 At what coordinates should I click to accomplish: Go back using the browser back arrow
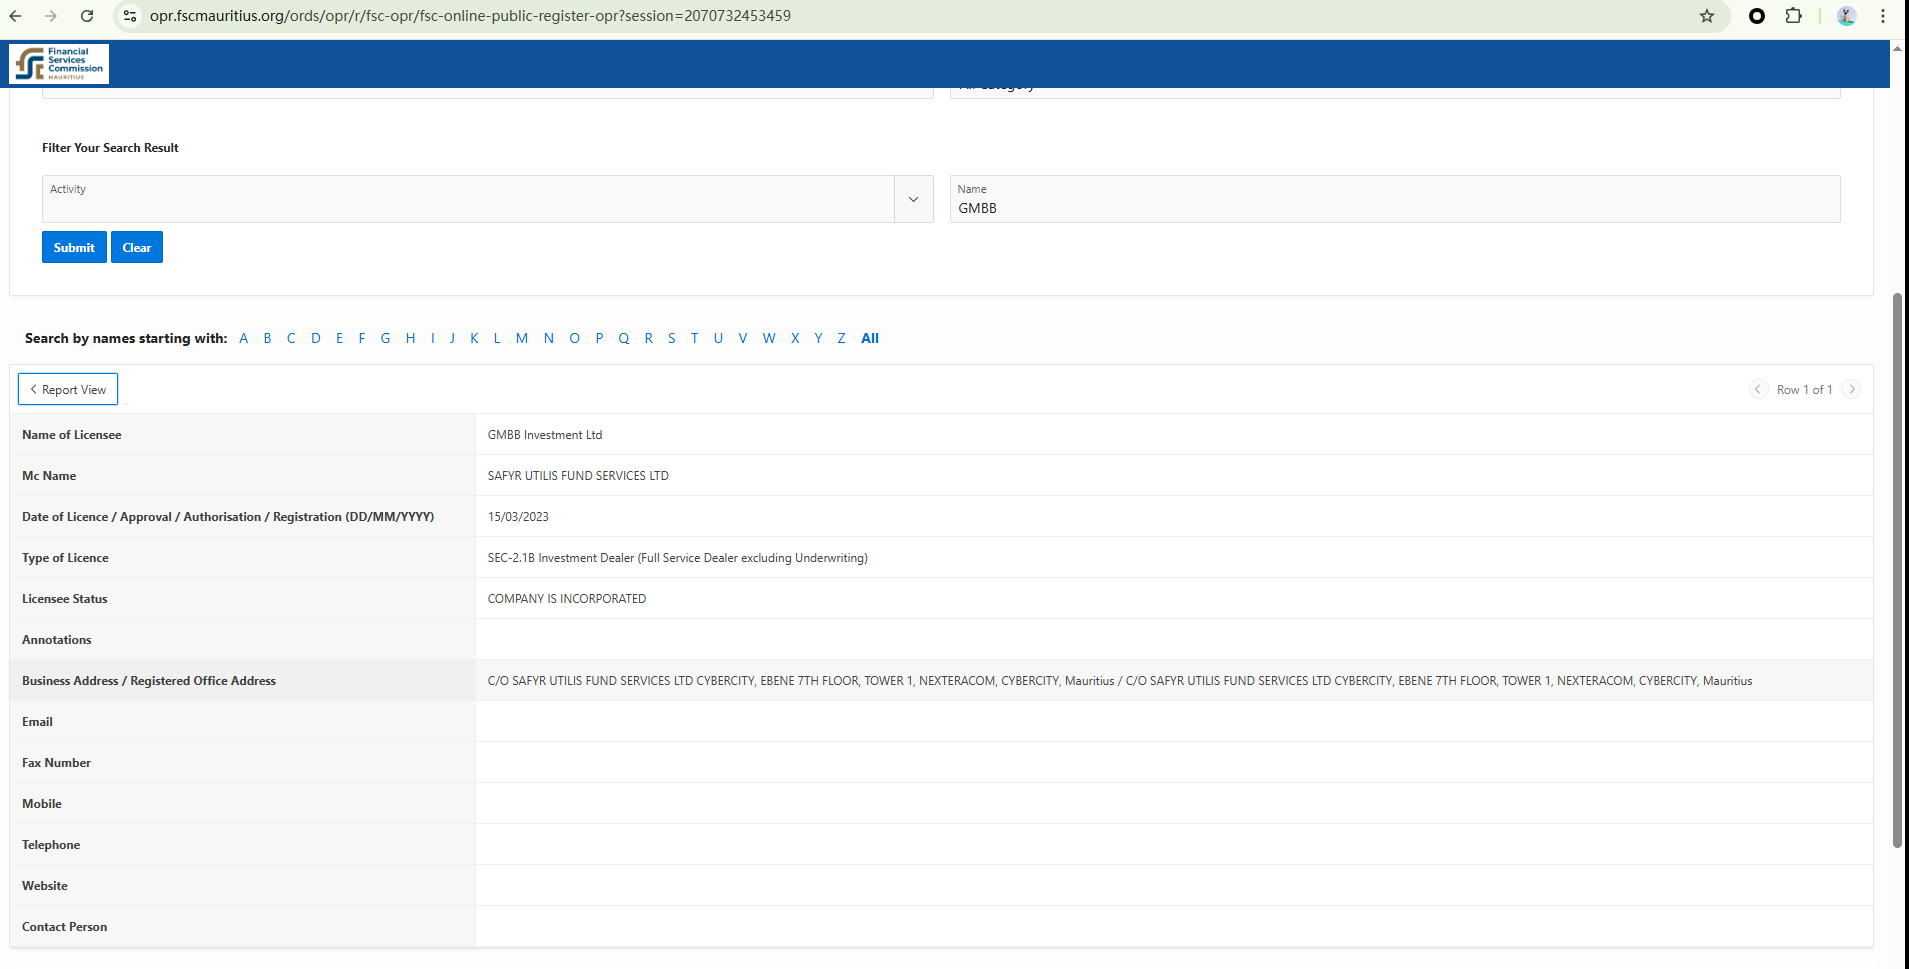tap(16, 16)
